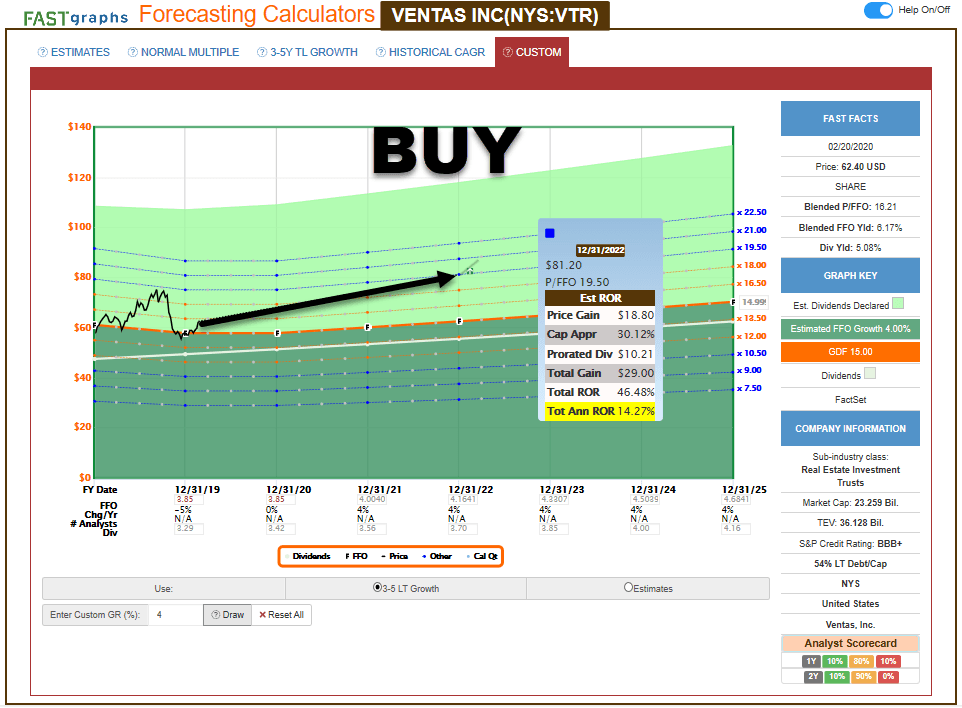962x708 pixels.
Task: Select the CUSTOM tab
Action: [532, 52]
